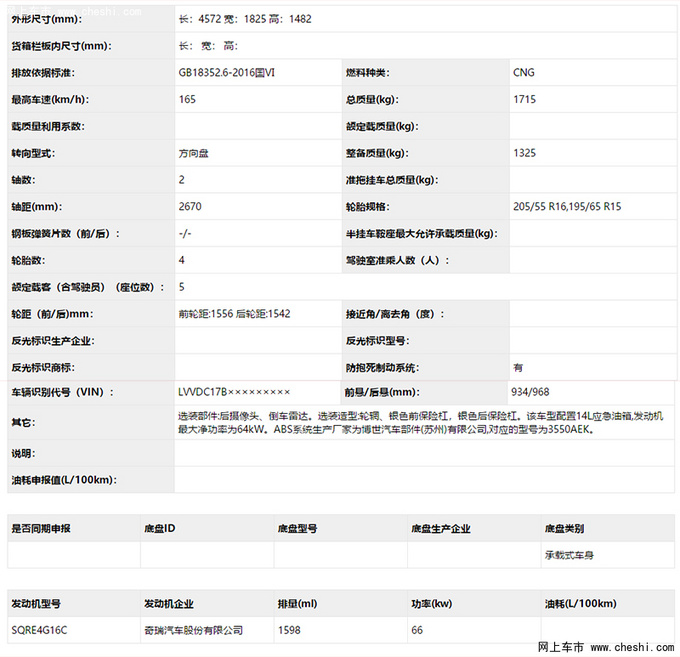
Task: Click the 半挂车鞍座最大允许承载质量(kg) label
Action: click(421, 234)
